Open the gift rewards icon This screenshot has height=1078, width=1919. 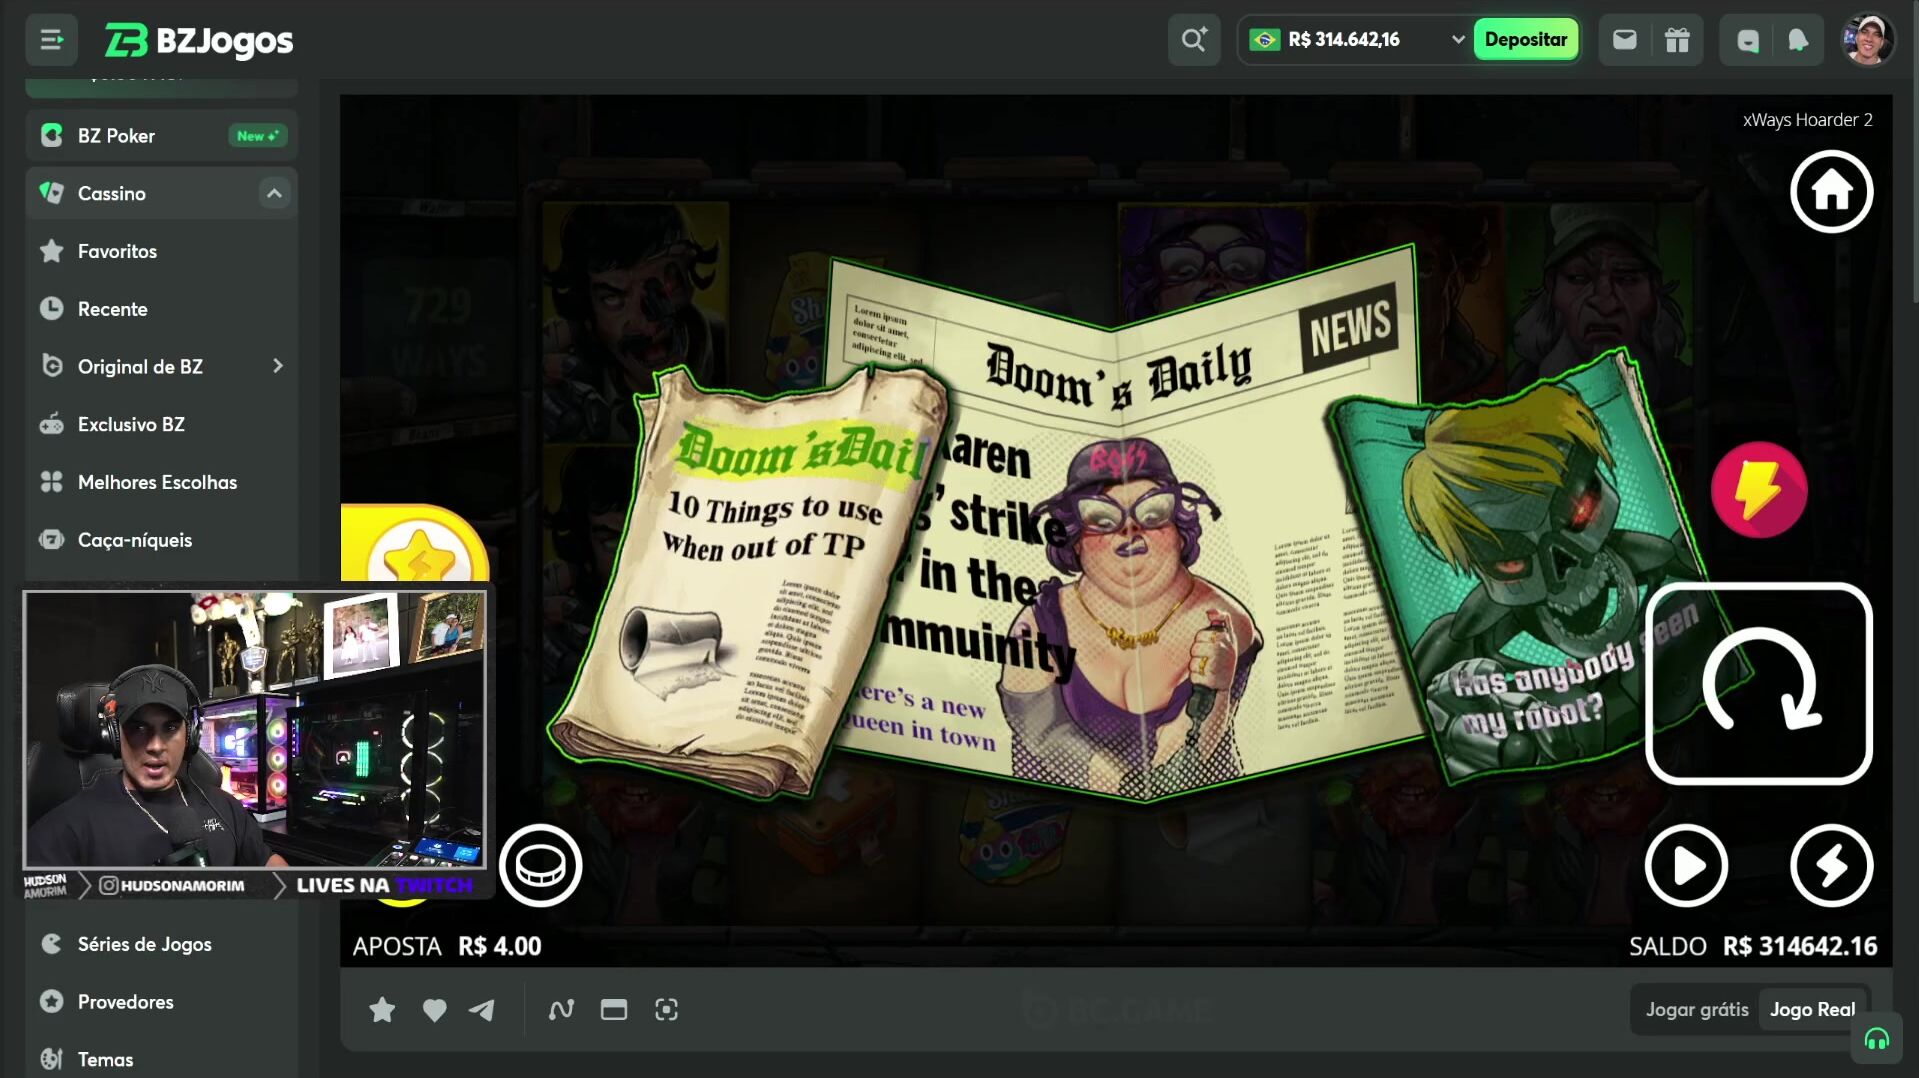(1677, 40)
